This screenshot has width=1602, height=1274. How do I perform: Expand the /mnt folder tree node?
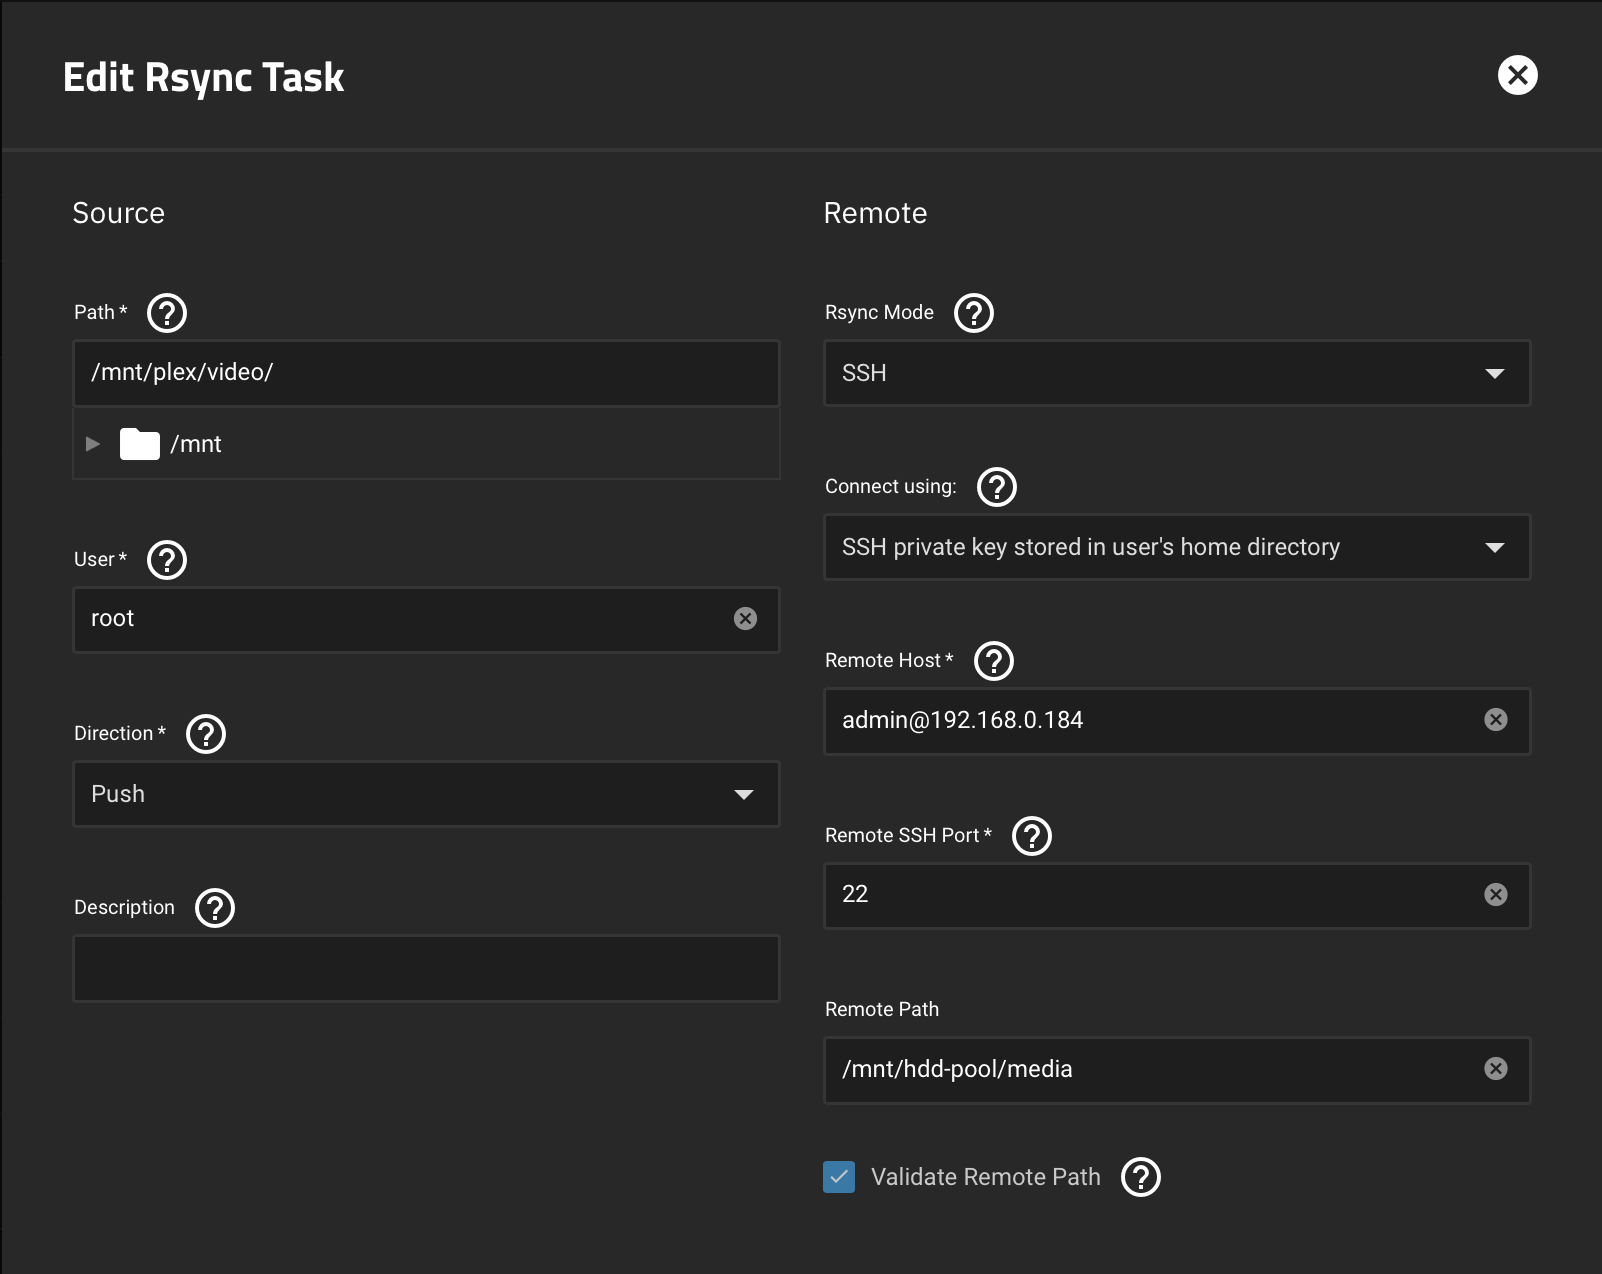[93, 444]
